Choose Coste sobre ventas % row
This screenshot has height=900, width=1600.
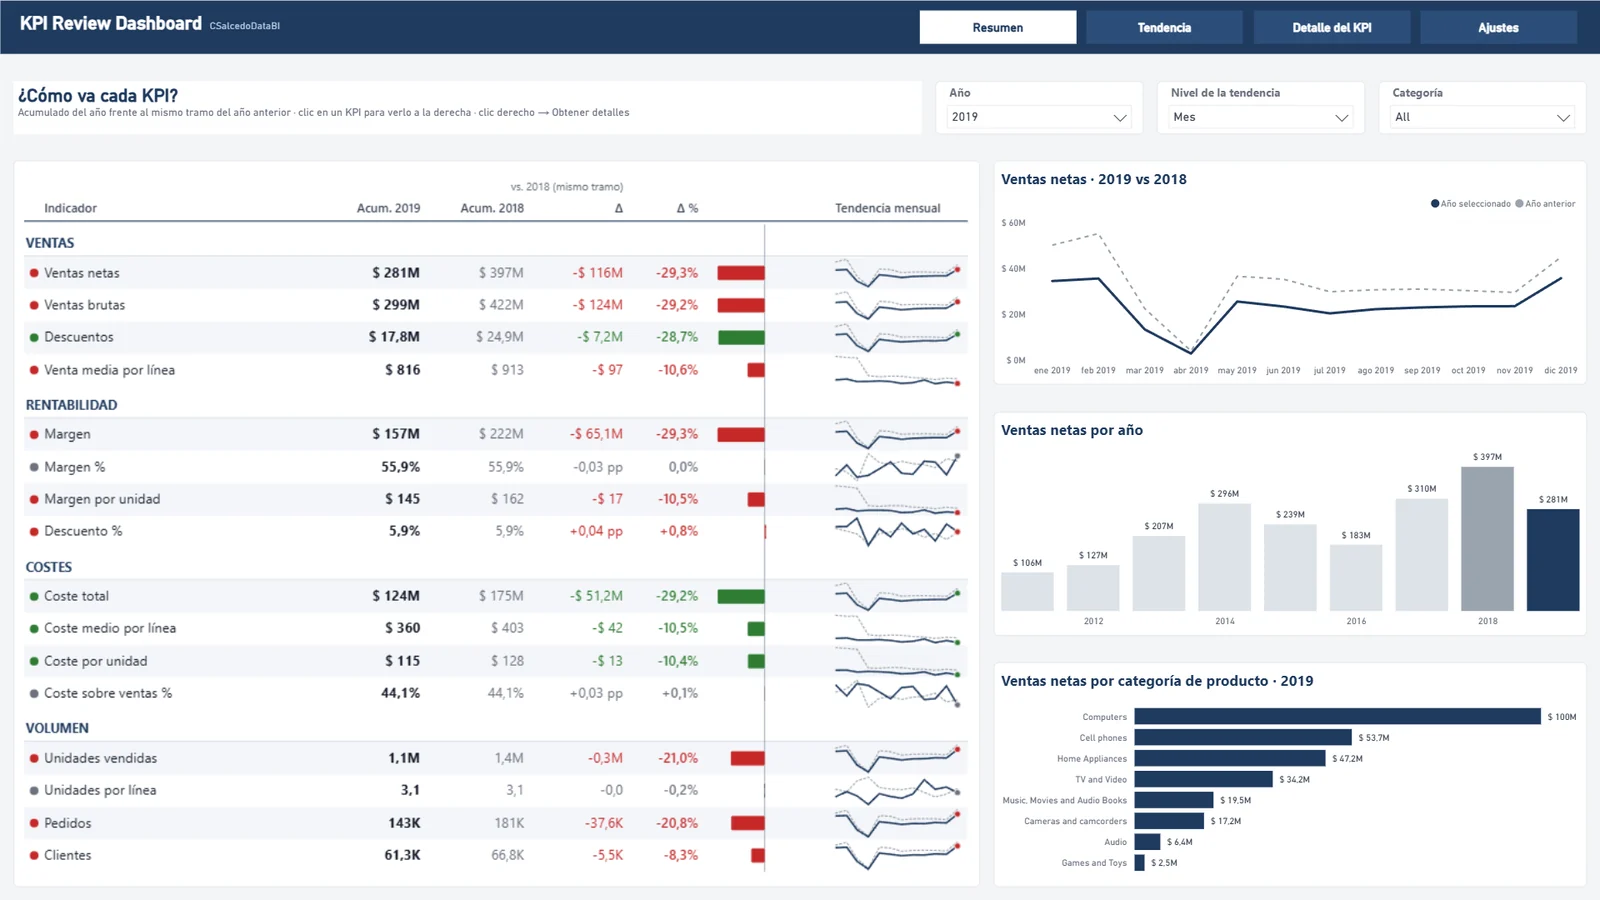[496, 693]
